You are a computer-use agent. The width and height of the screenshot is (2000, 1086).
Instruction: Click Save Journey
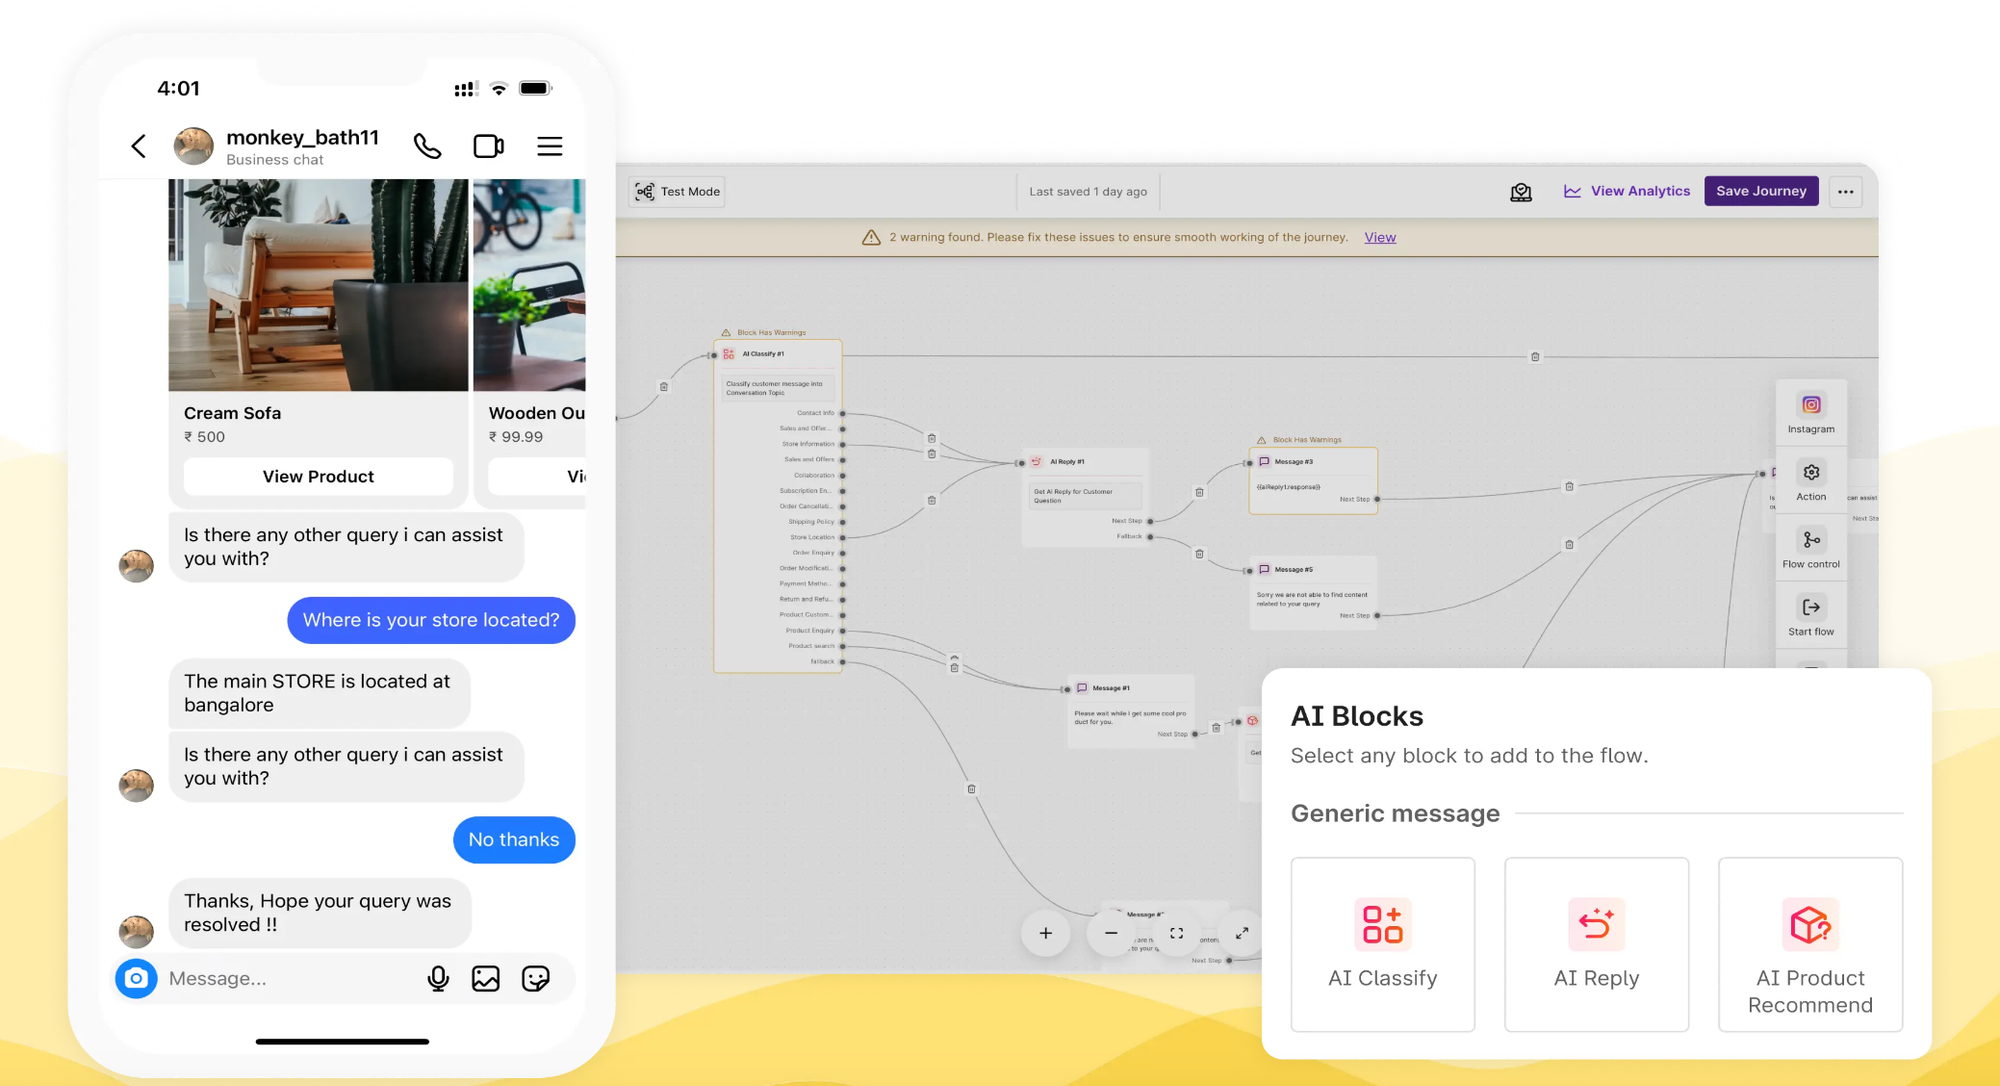click(1760, 191)
